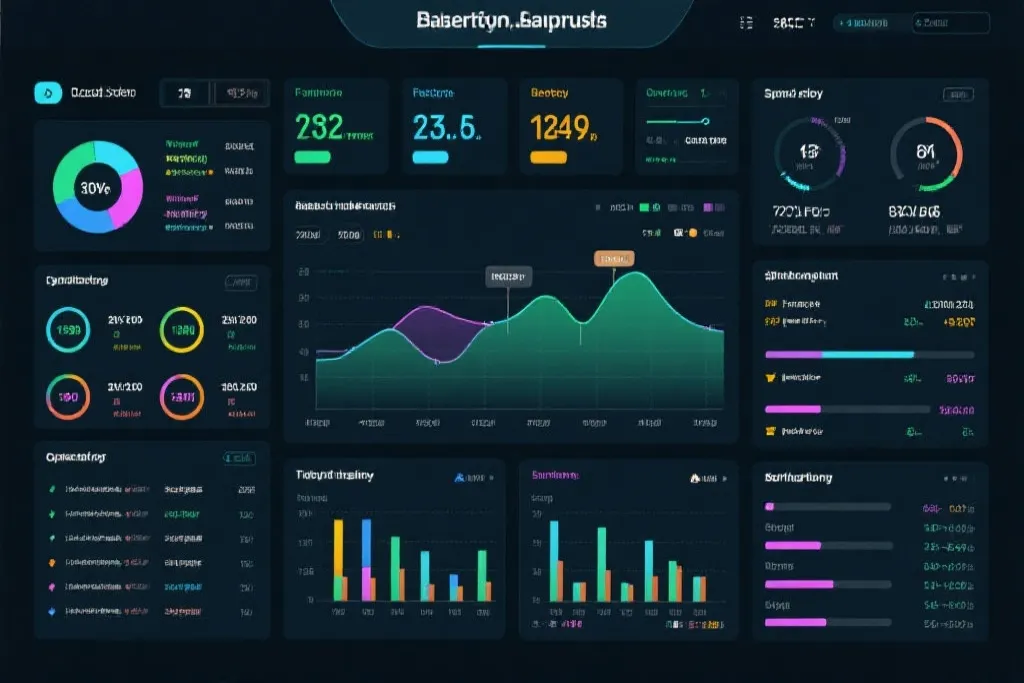This screenshot has height=683, width=1024.
Task: Toggle the small switch in the ring gauges panel header
Action: 240,283
